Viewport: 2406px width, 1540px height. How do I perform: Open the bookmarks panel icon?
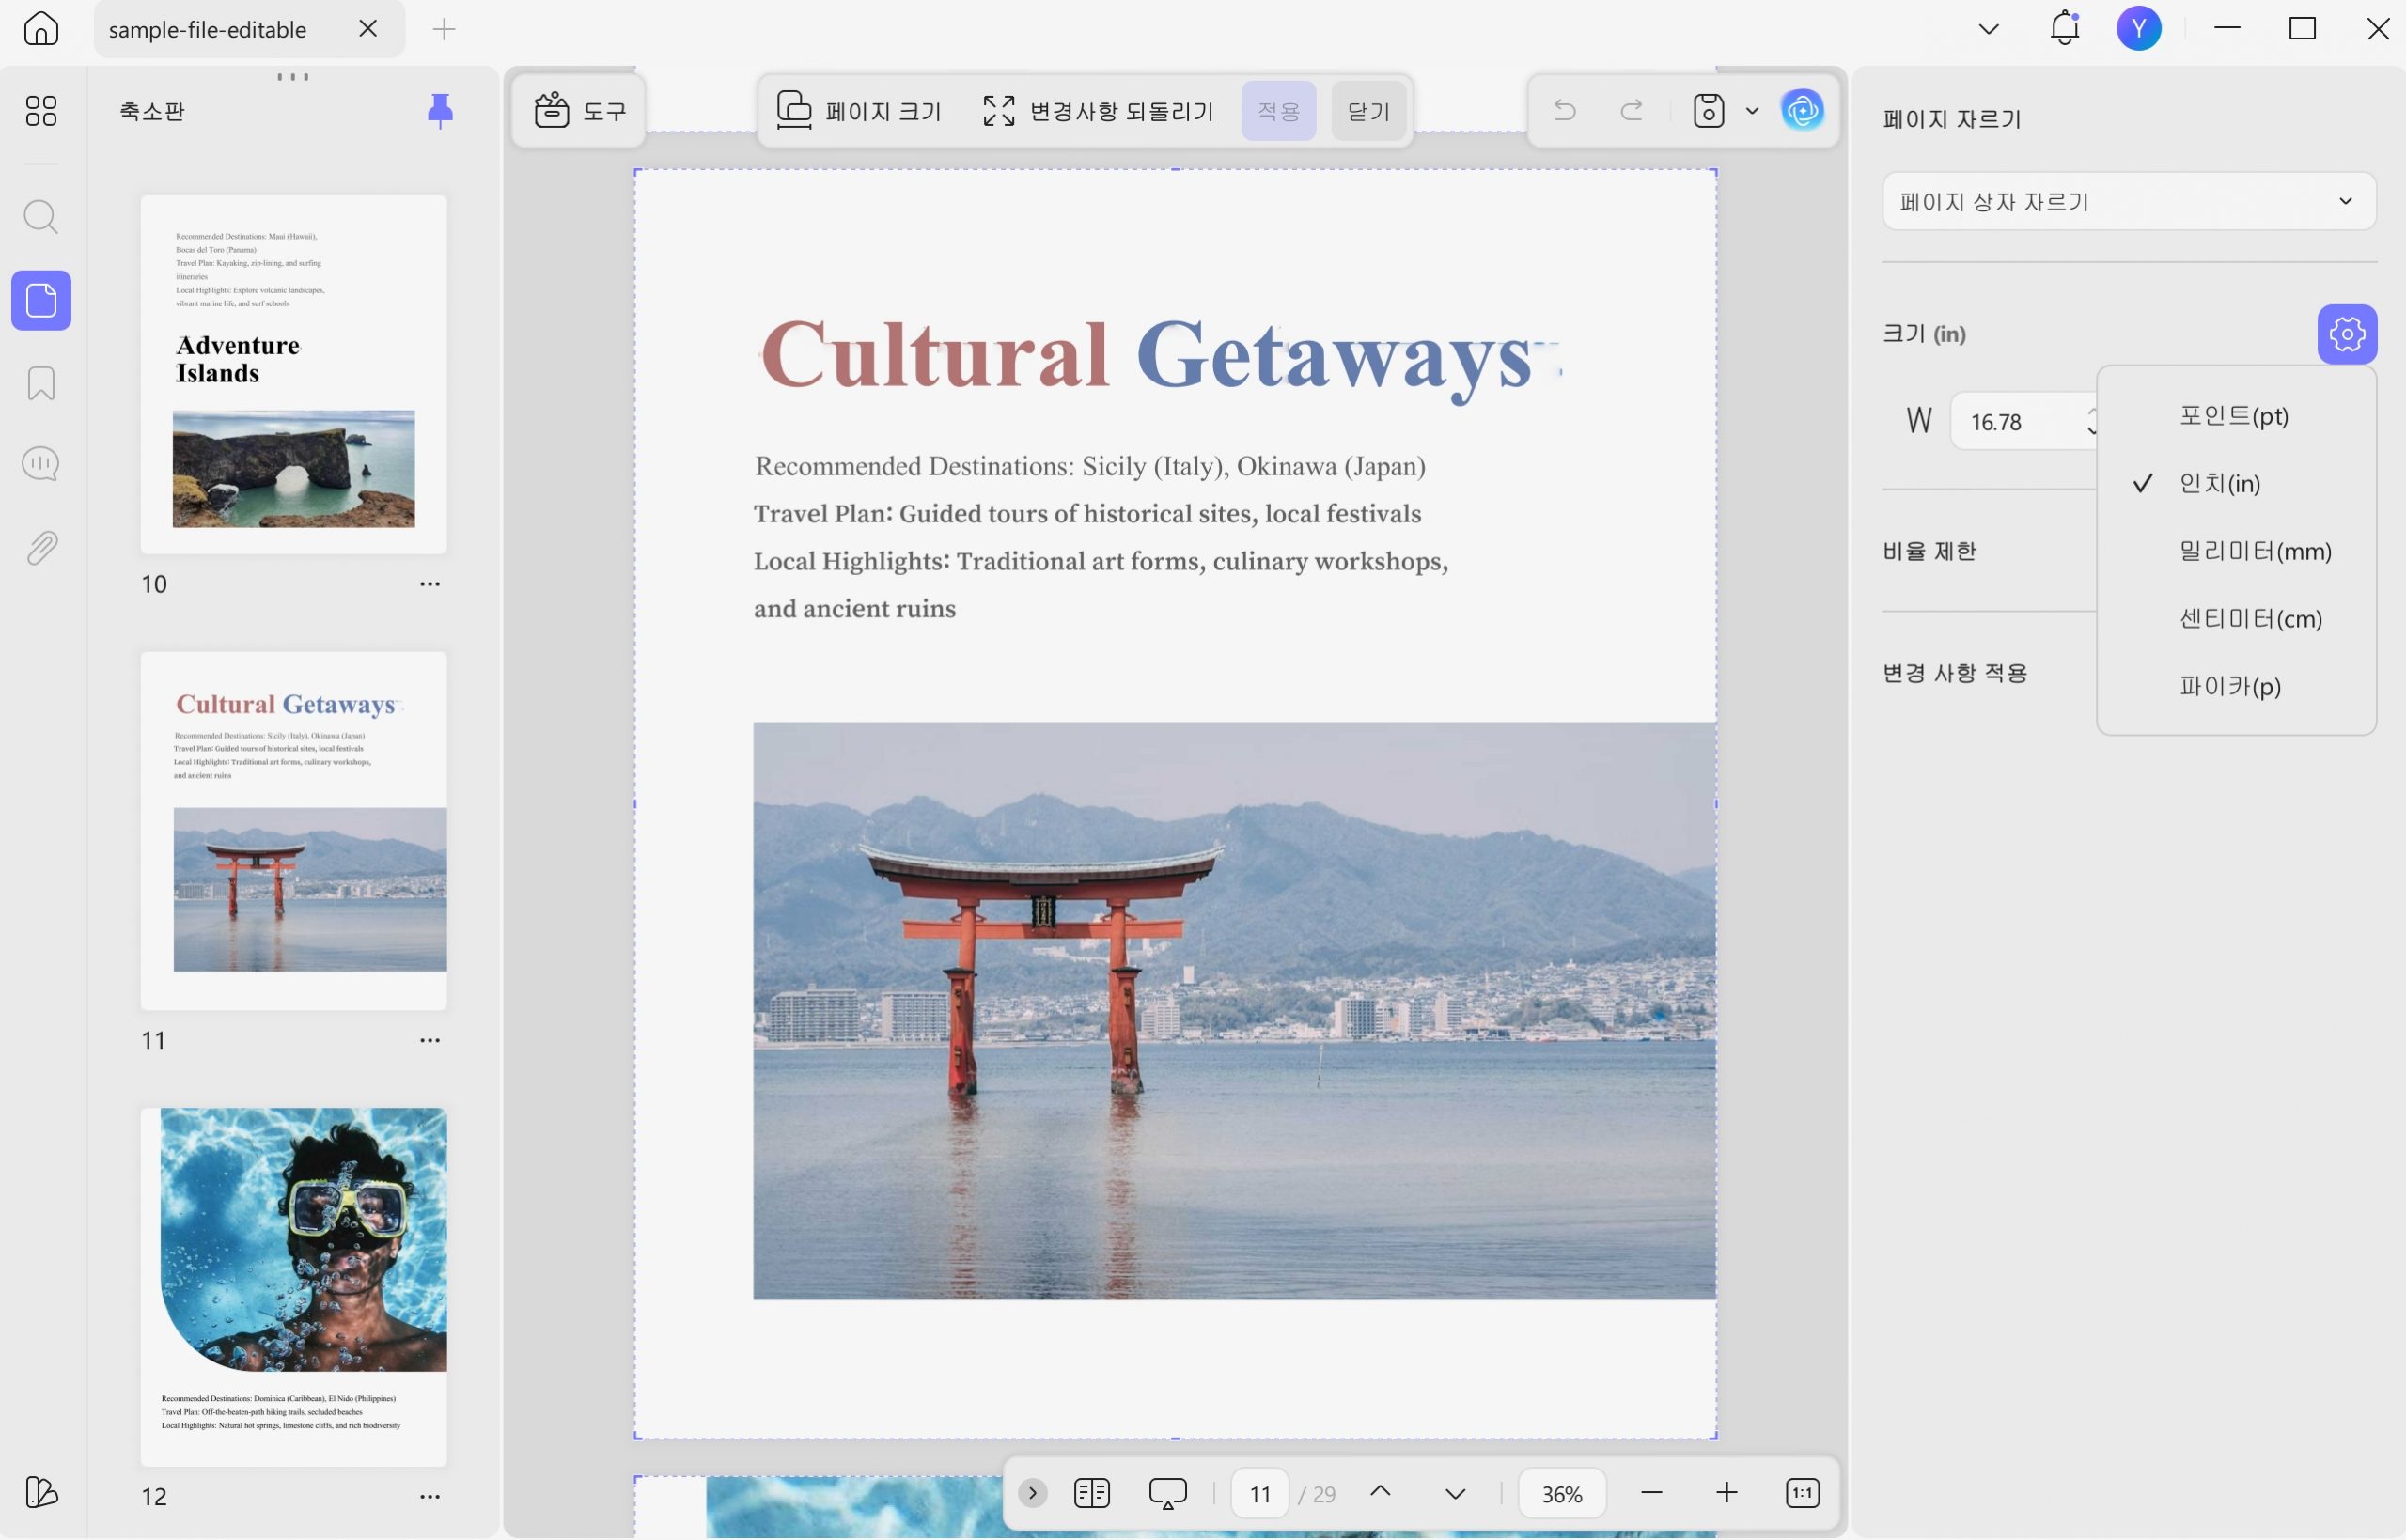click(x=41, y=383)
